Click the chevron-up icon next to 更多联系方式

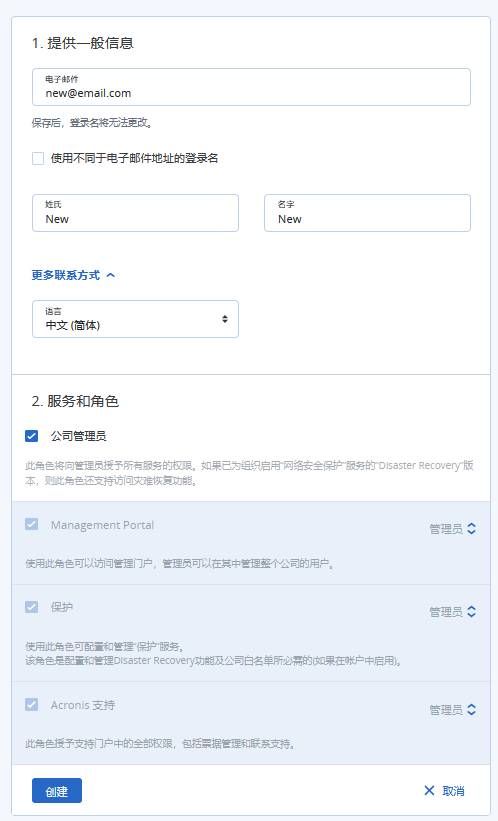click(110, 275)
